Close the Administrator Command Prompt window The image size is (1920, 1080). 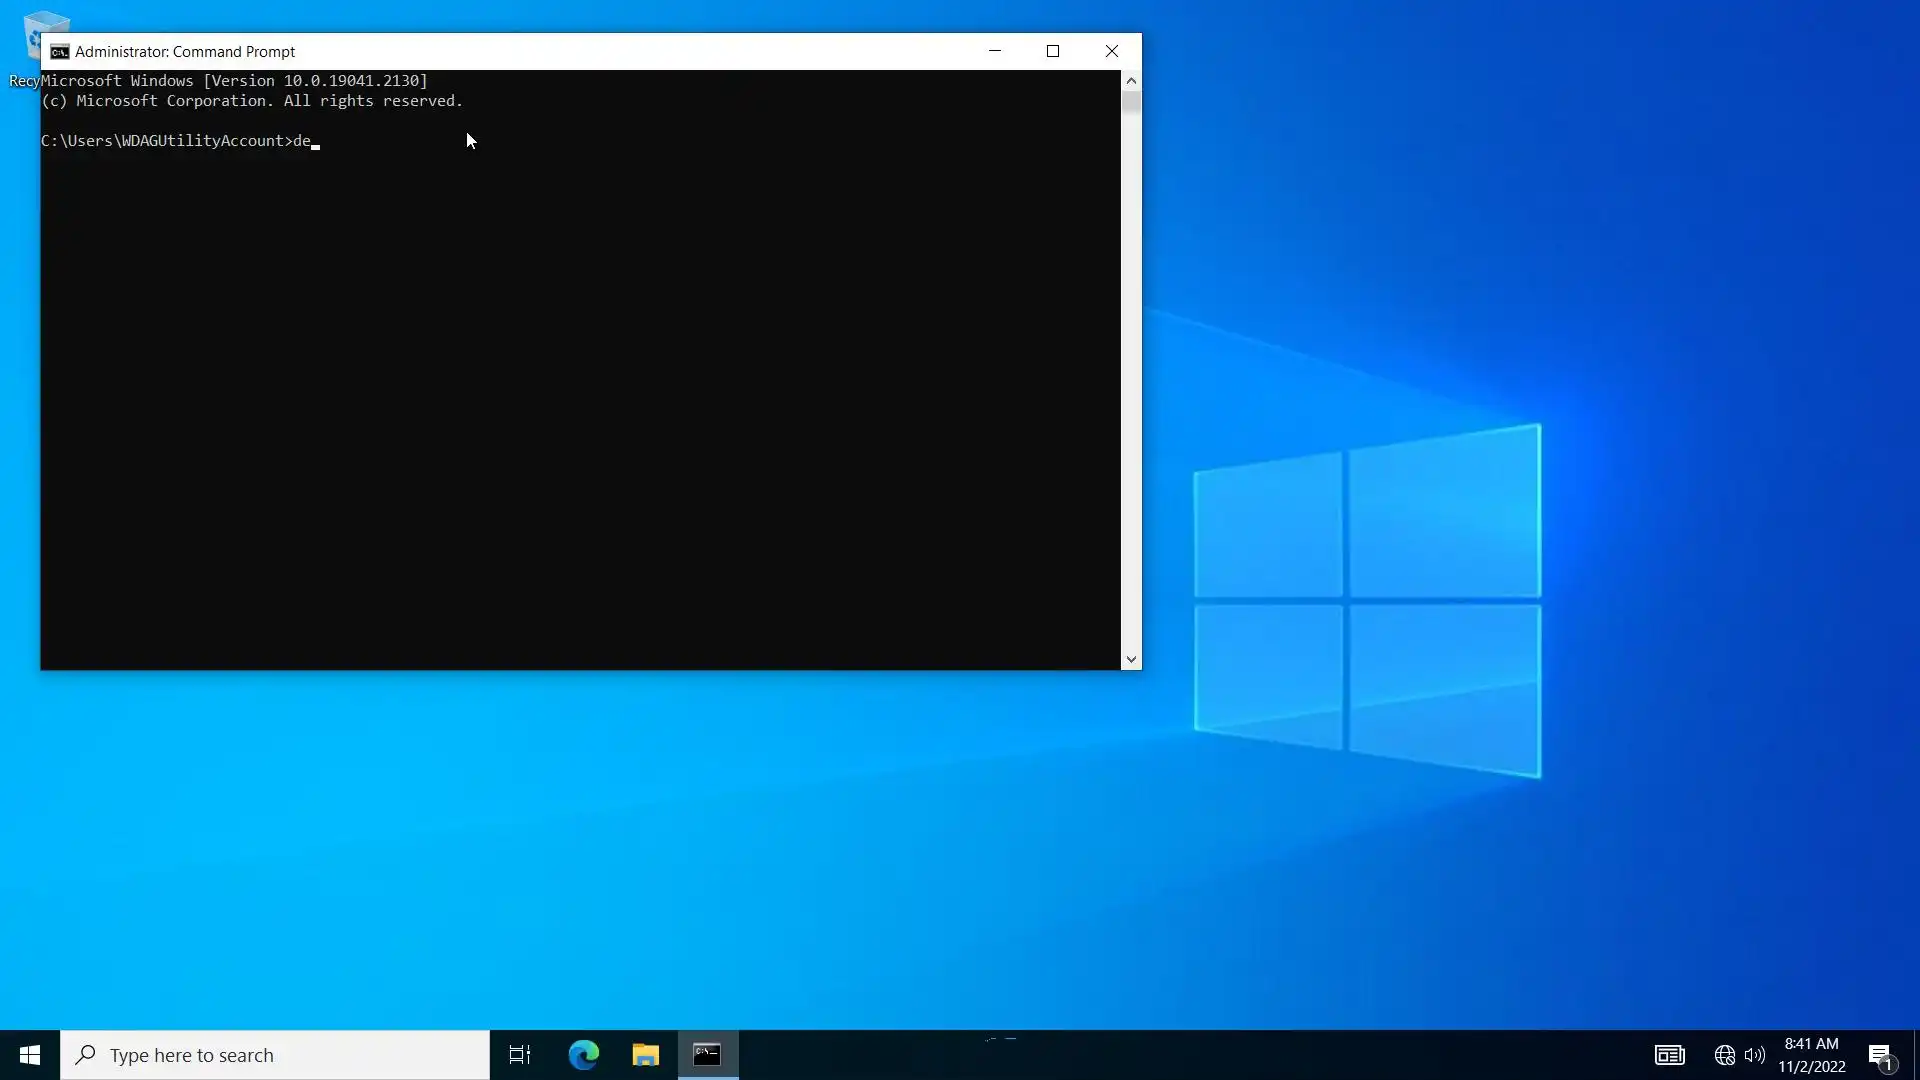pos(1111,51)
